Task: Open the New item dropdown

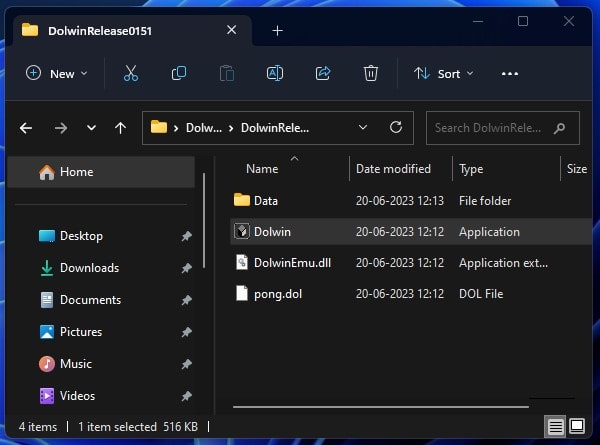Action: (57, 73)
